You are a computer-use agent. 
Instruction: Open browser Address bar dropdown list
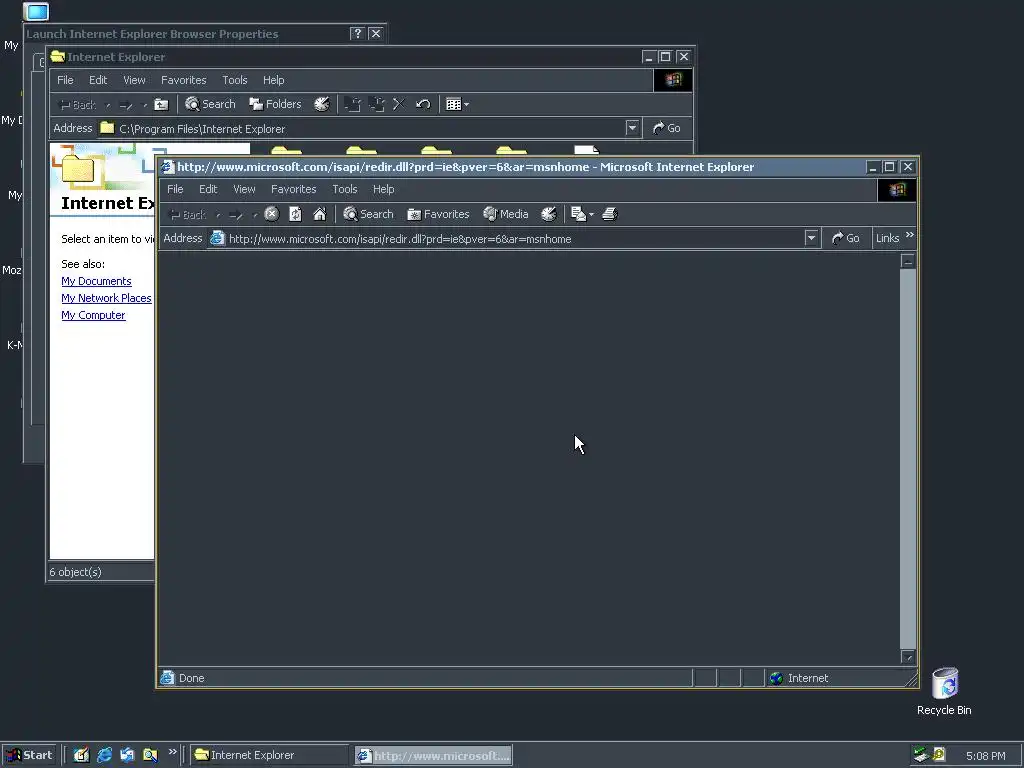point(811,238)
